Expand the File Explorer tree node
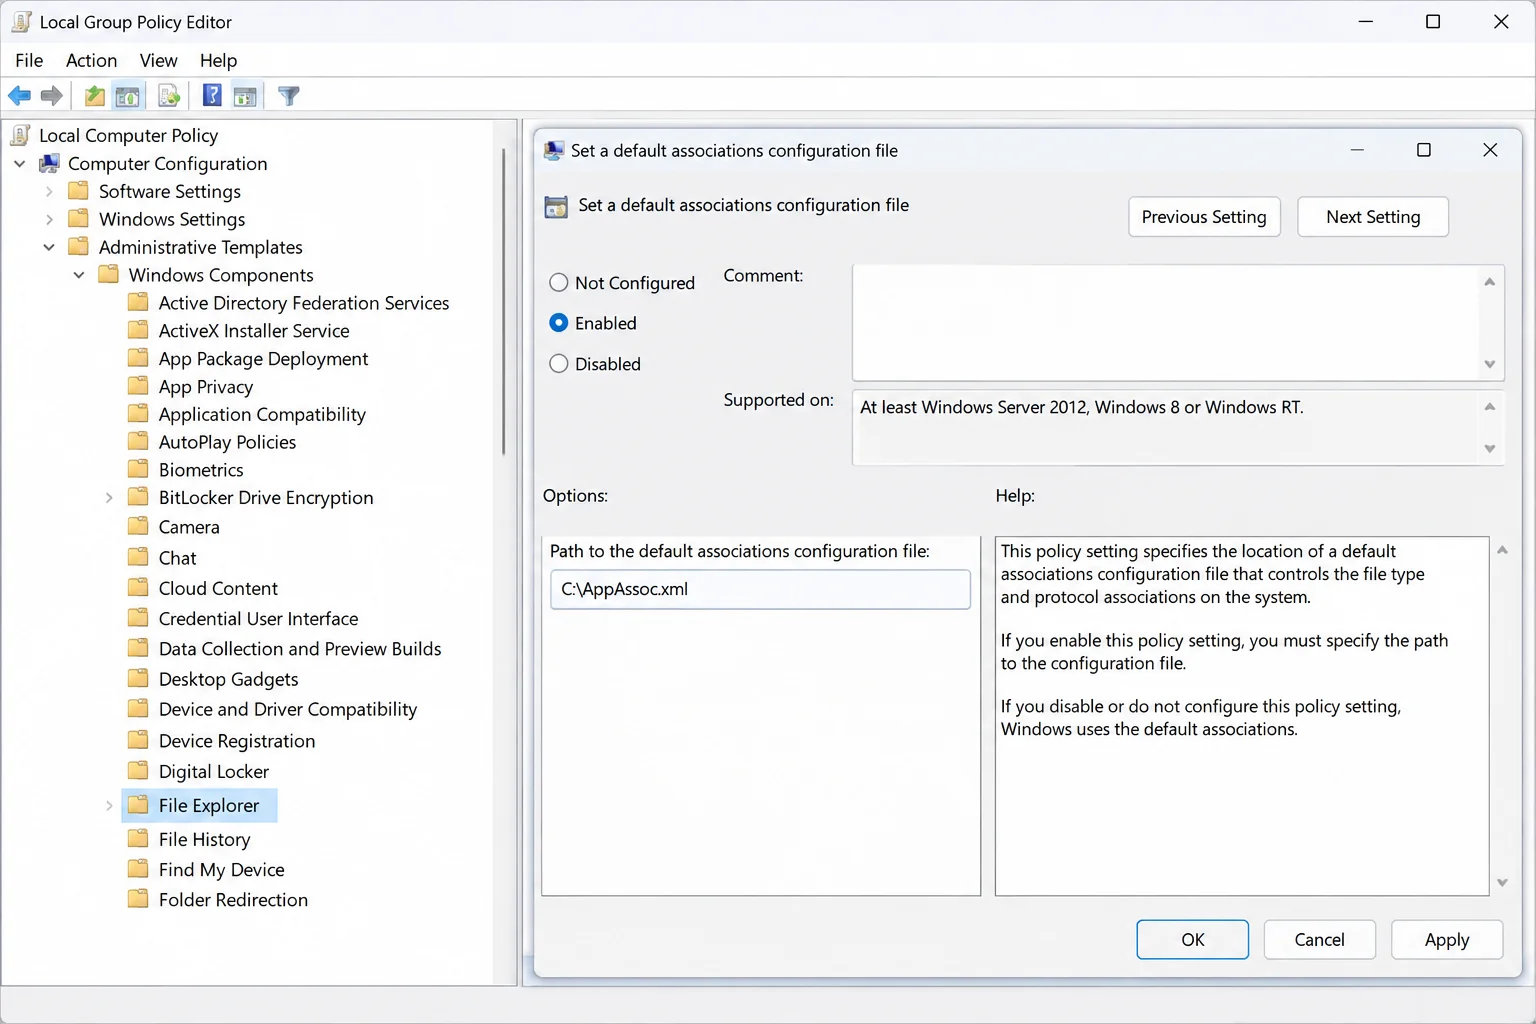Screen dimensions: 1536x1024 pyautogui.click(x=109, y=805)
